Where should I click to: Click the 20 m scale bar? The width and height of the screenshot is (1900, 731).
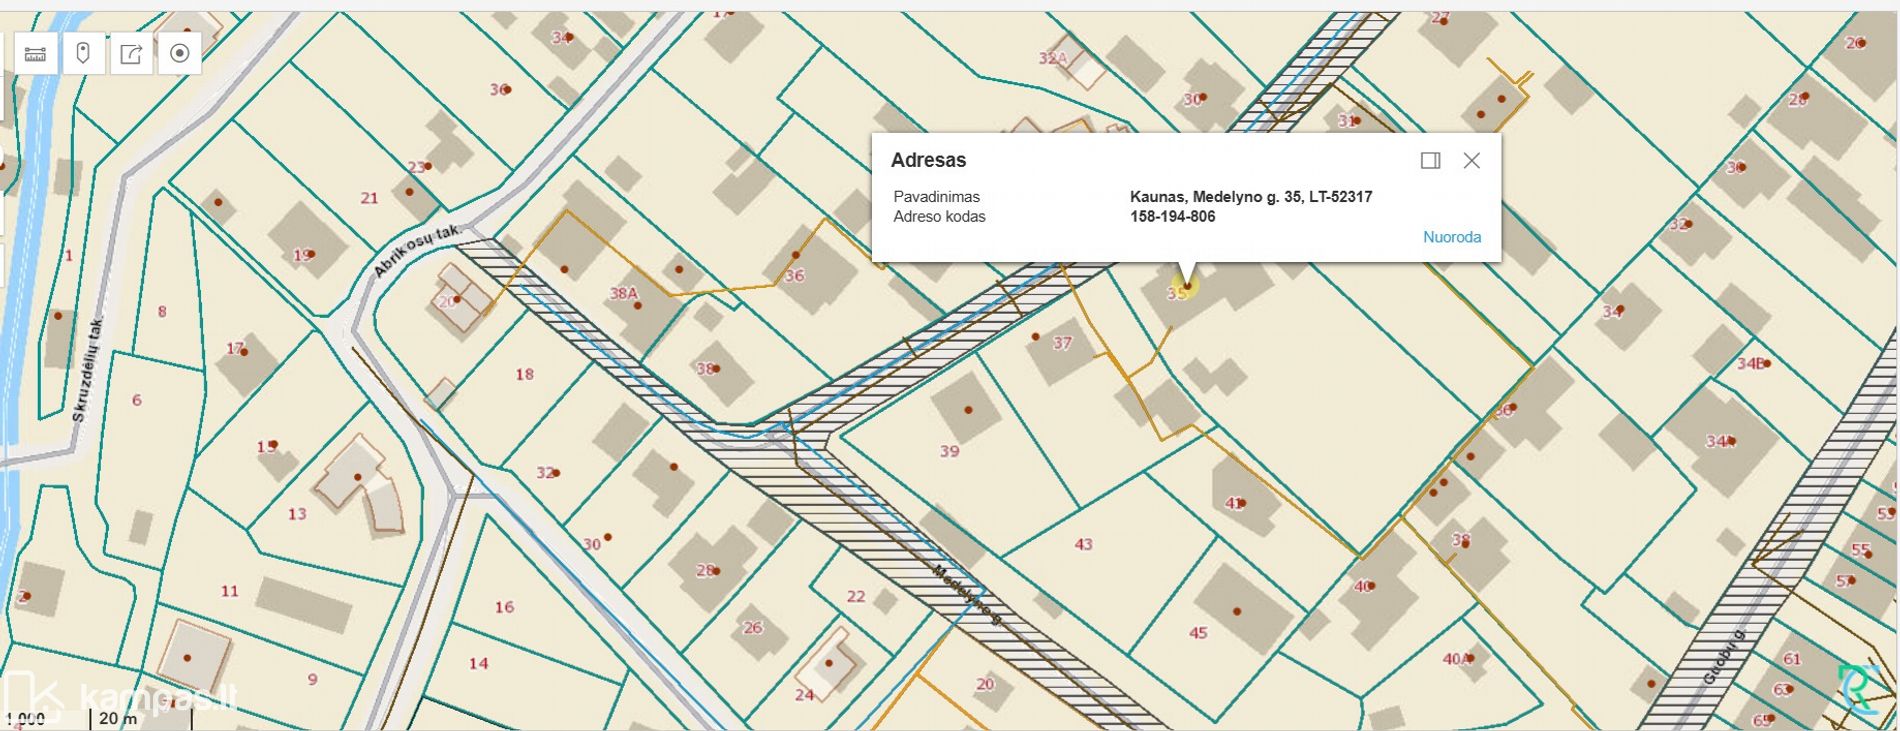(x=118, y=719)
